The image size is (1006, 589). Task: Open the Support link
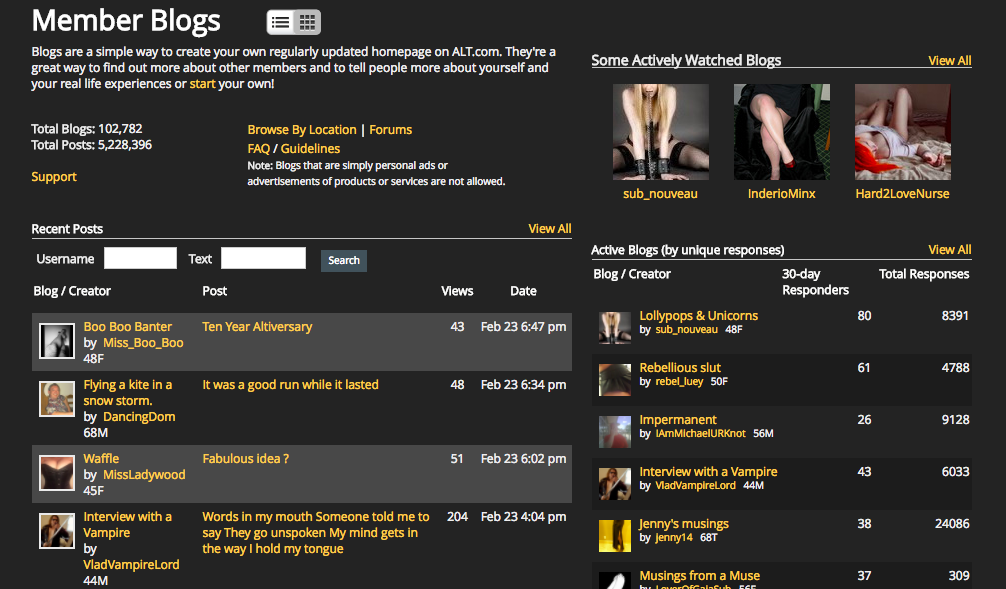54,176
